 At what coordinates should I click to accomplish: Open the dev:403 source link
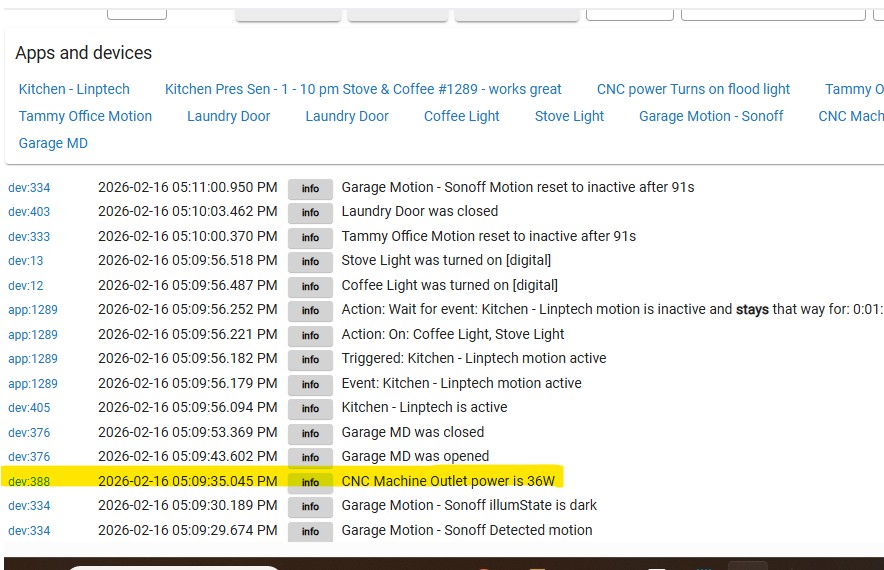click(29, 212)
